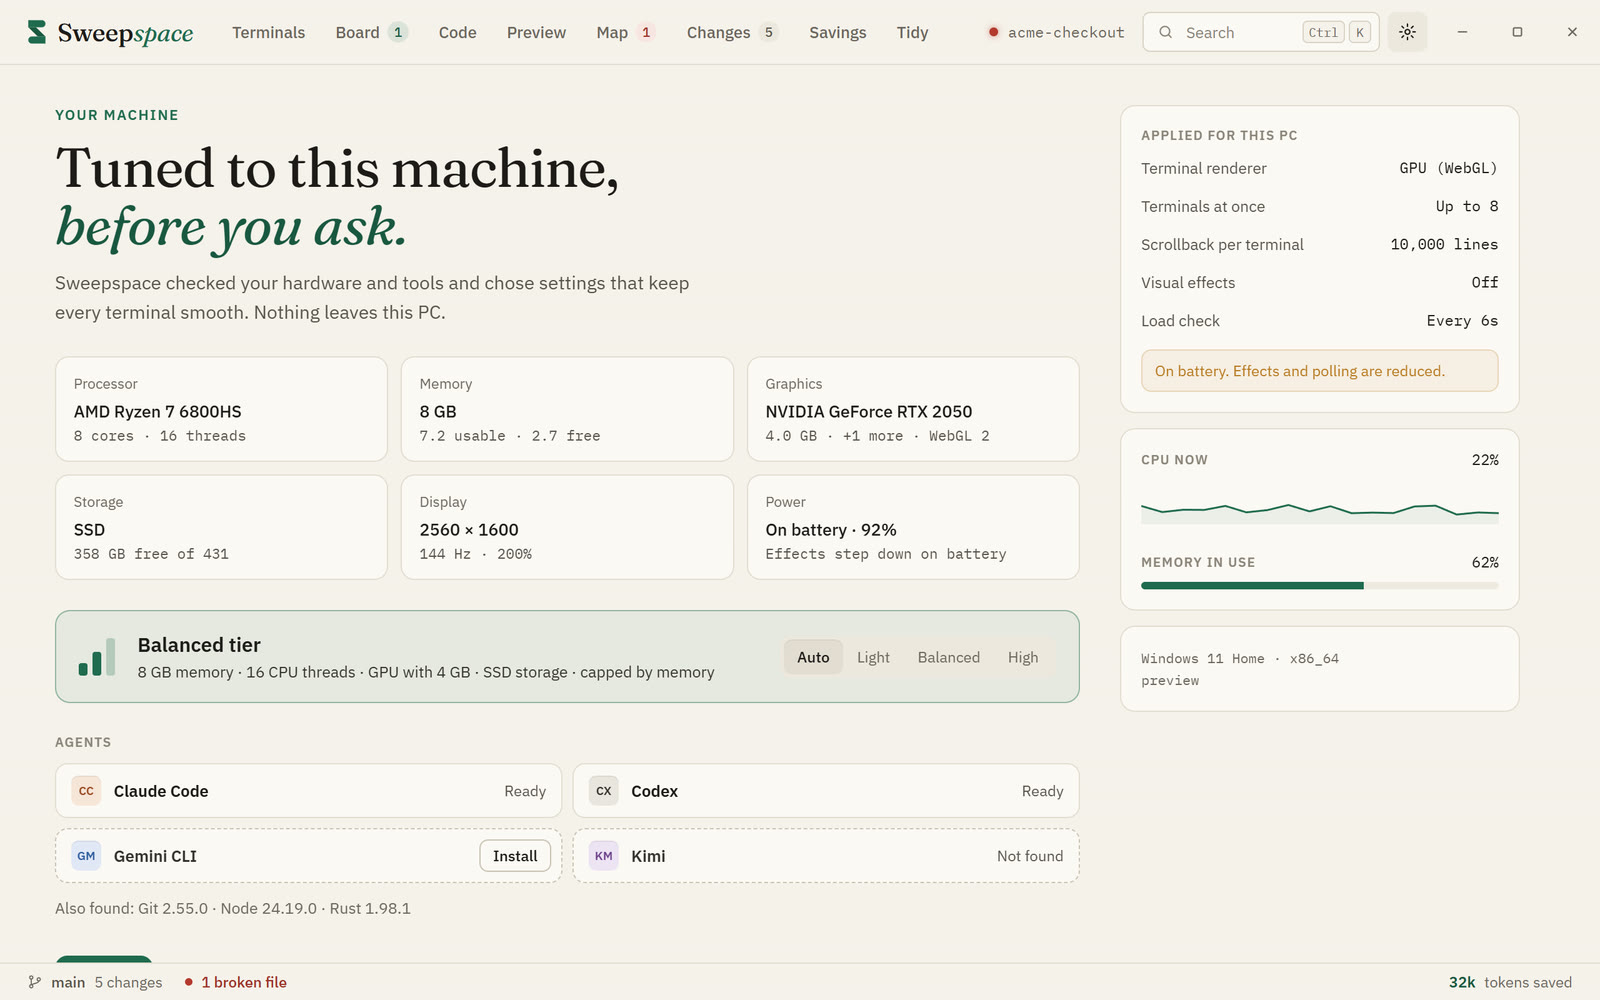This screenshot has height=1000, width=1600.
Task: Click the magnifier icon in the search box
Action: 1166,32
